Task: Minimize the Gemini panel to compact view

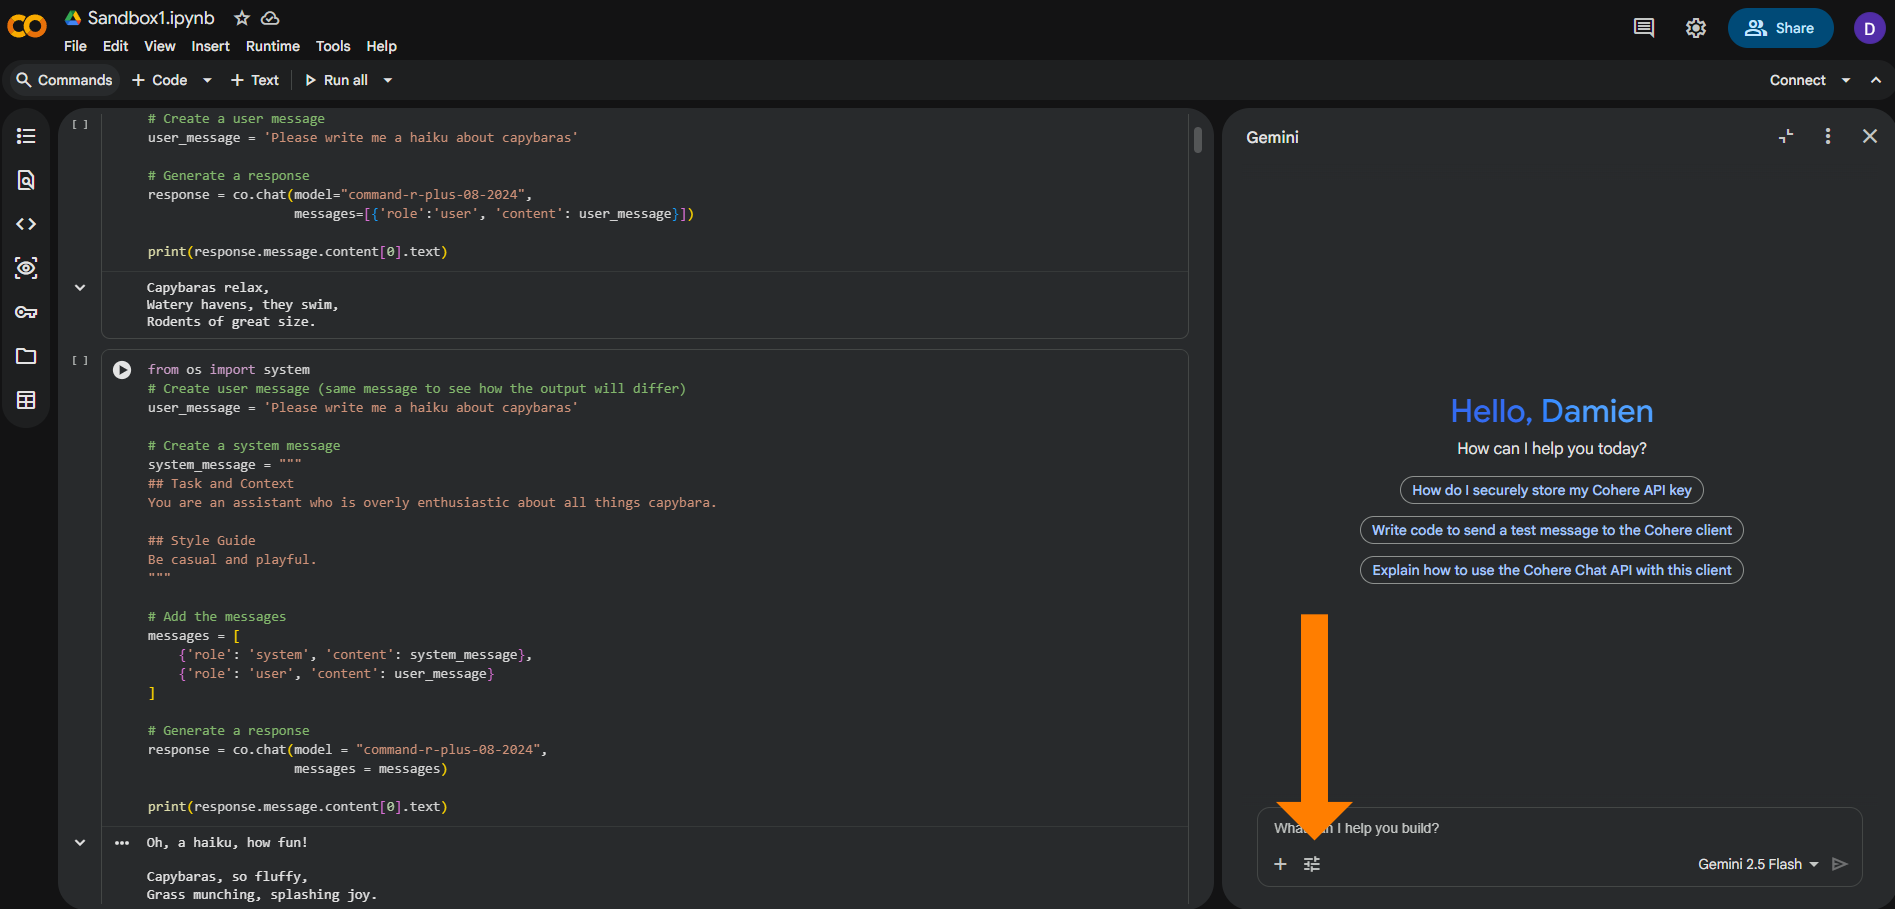Action: coord(1786,136)
